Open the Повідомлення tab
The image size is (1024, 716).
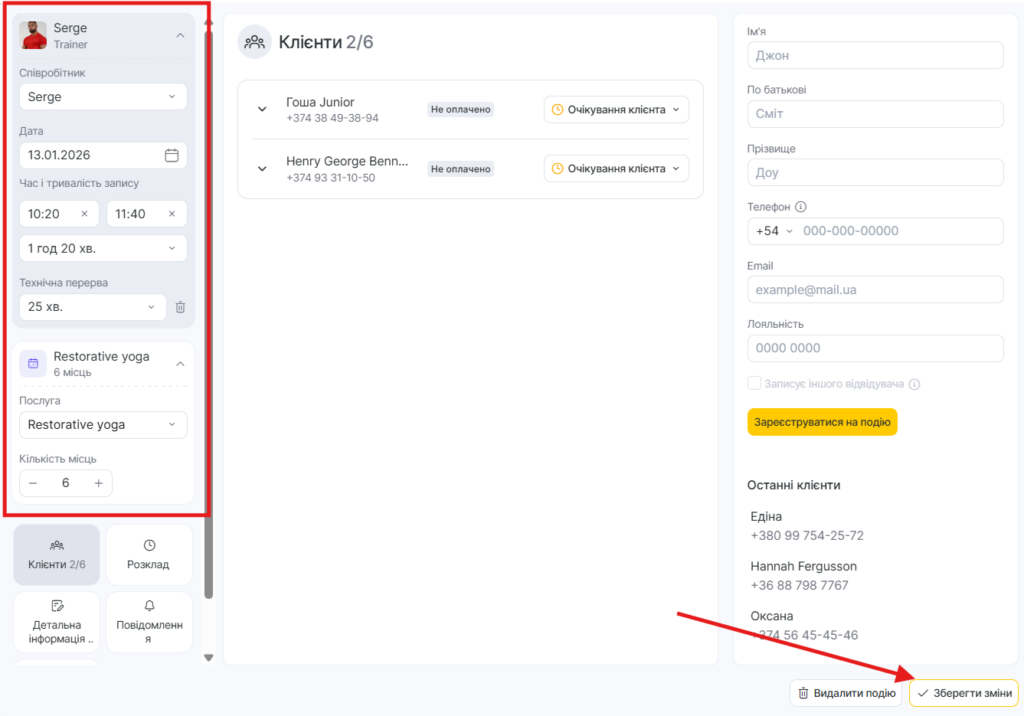149,622
